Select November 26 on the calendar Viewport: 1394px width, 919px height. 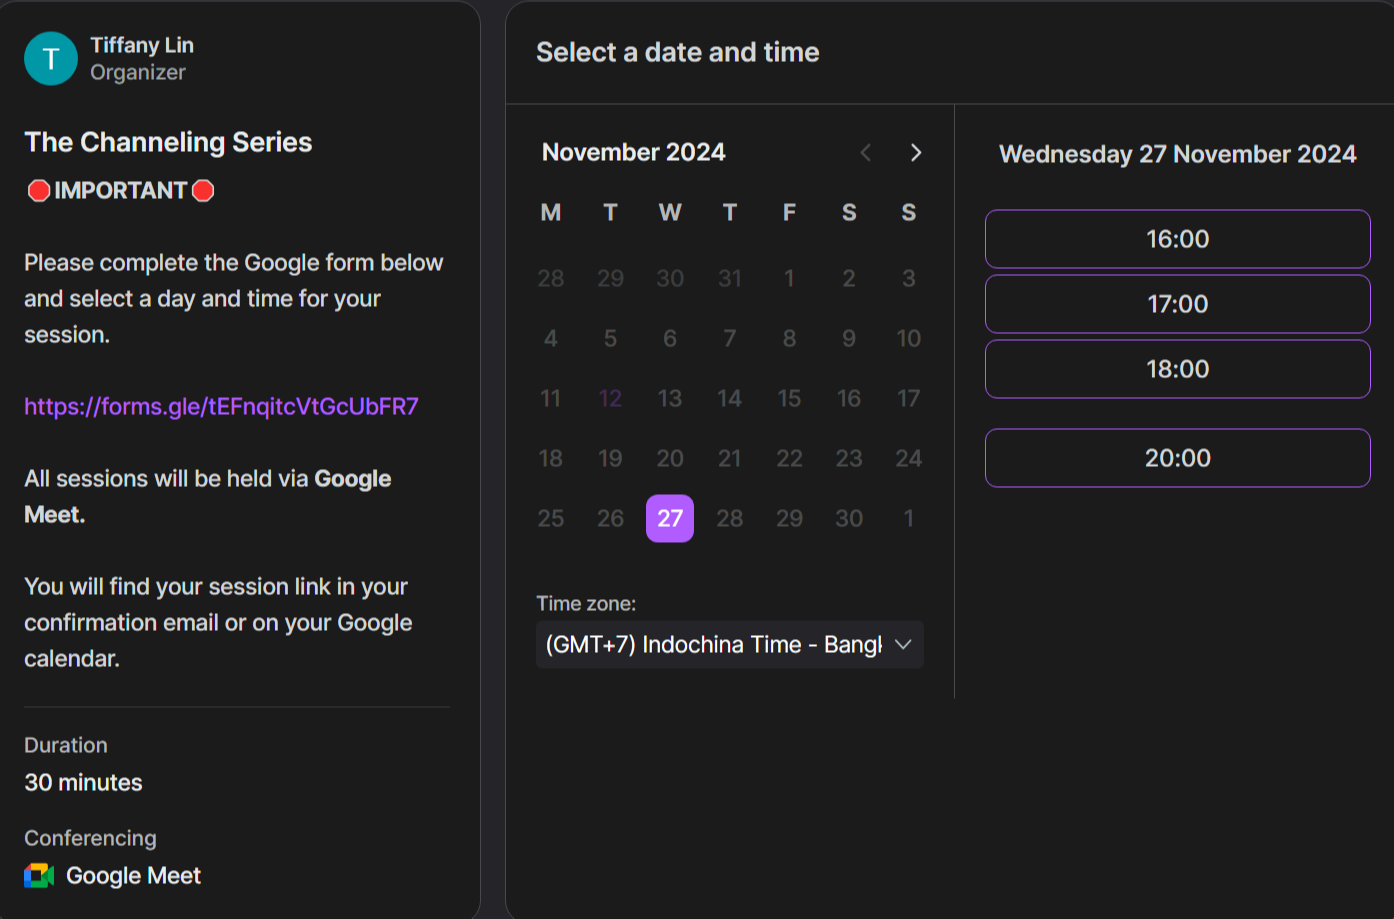[x=610, y=518]
